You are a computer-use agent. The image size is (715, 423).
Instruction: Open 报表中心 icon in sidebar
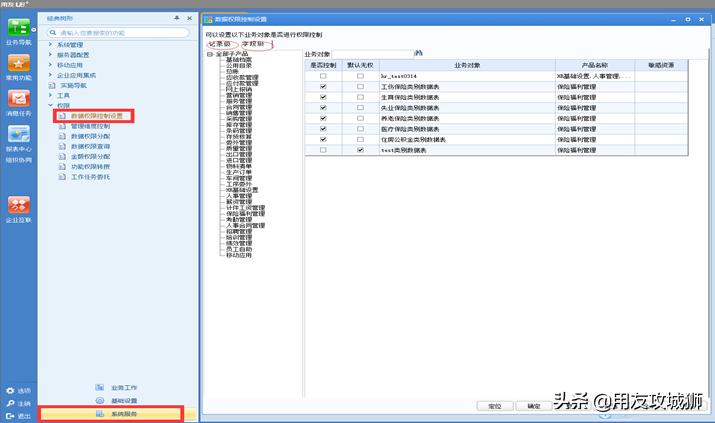[x=18, y=134]
